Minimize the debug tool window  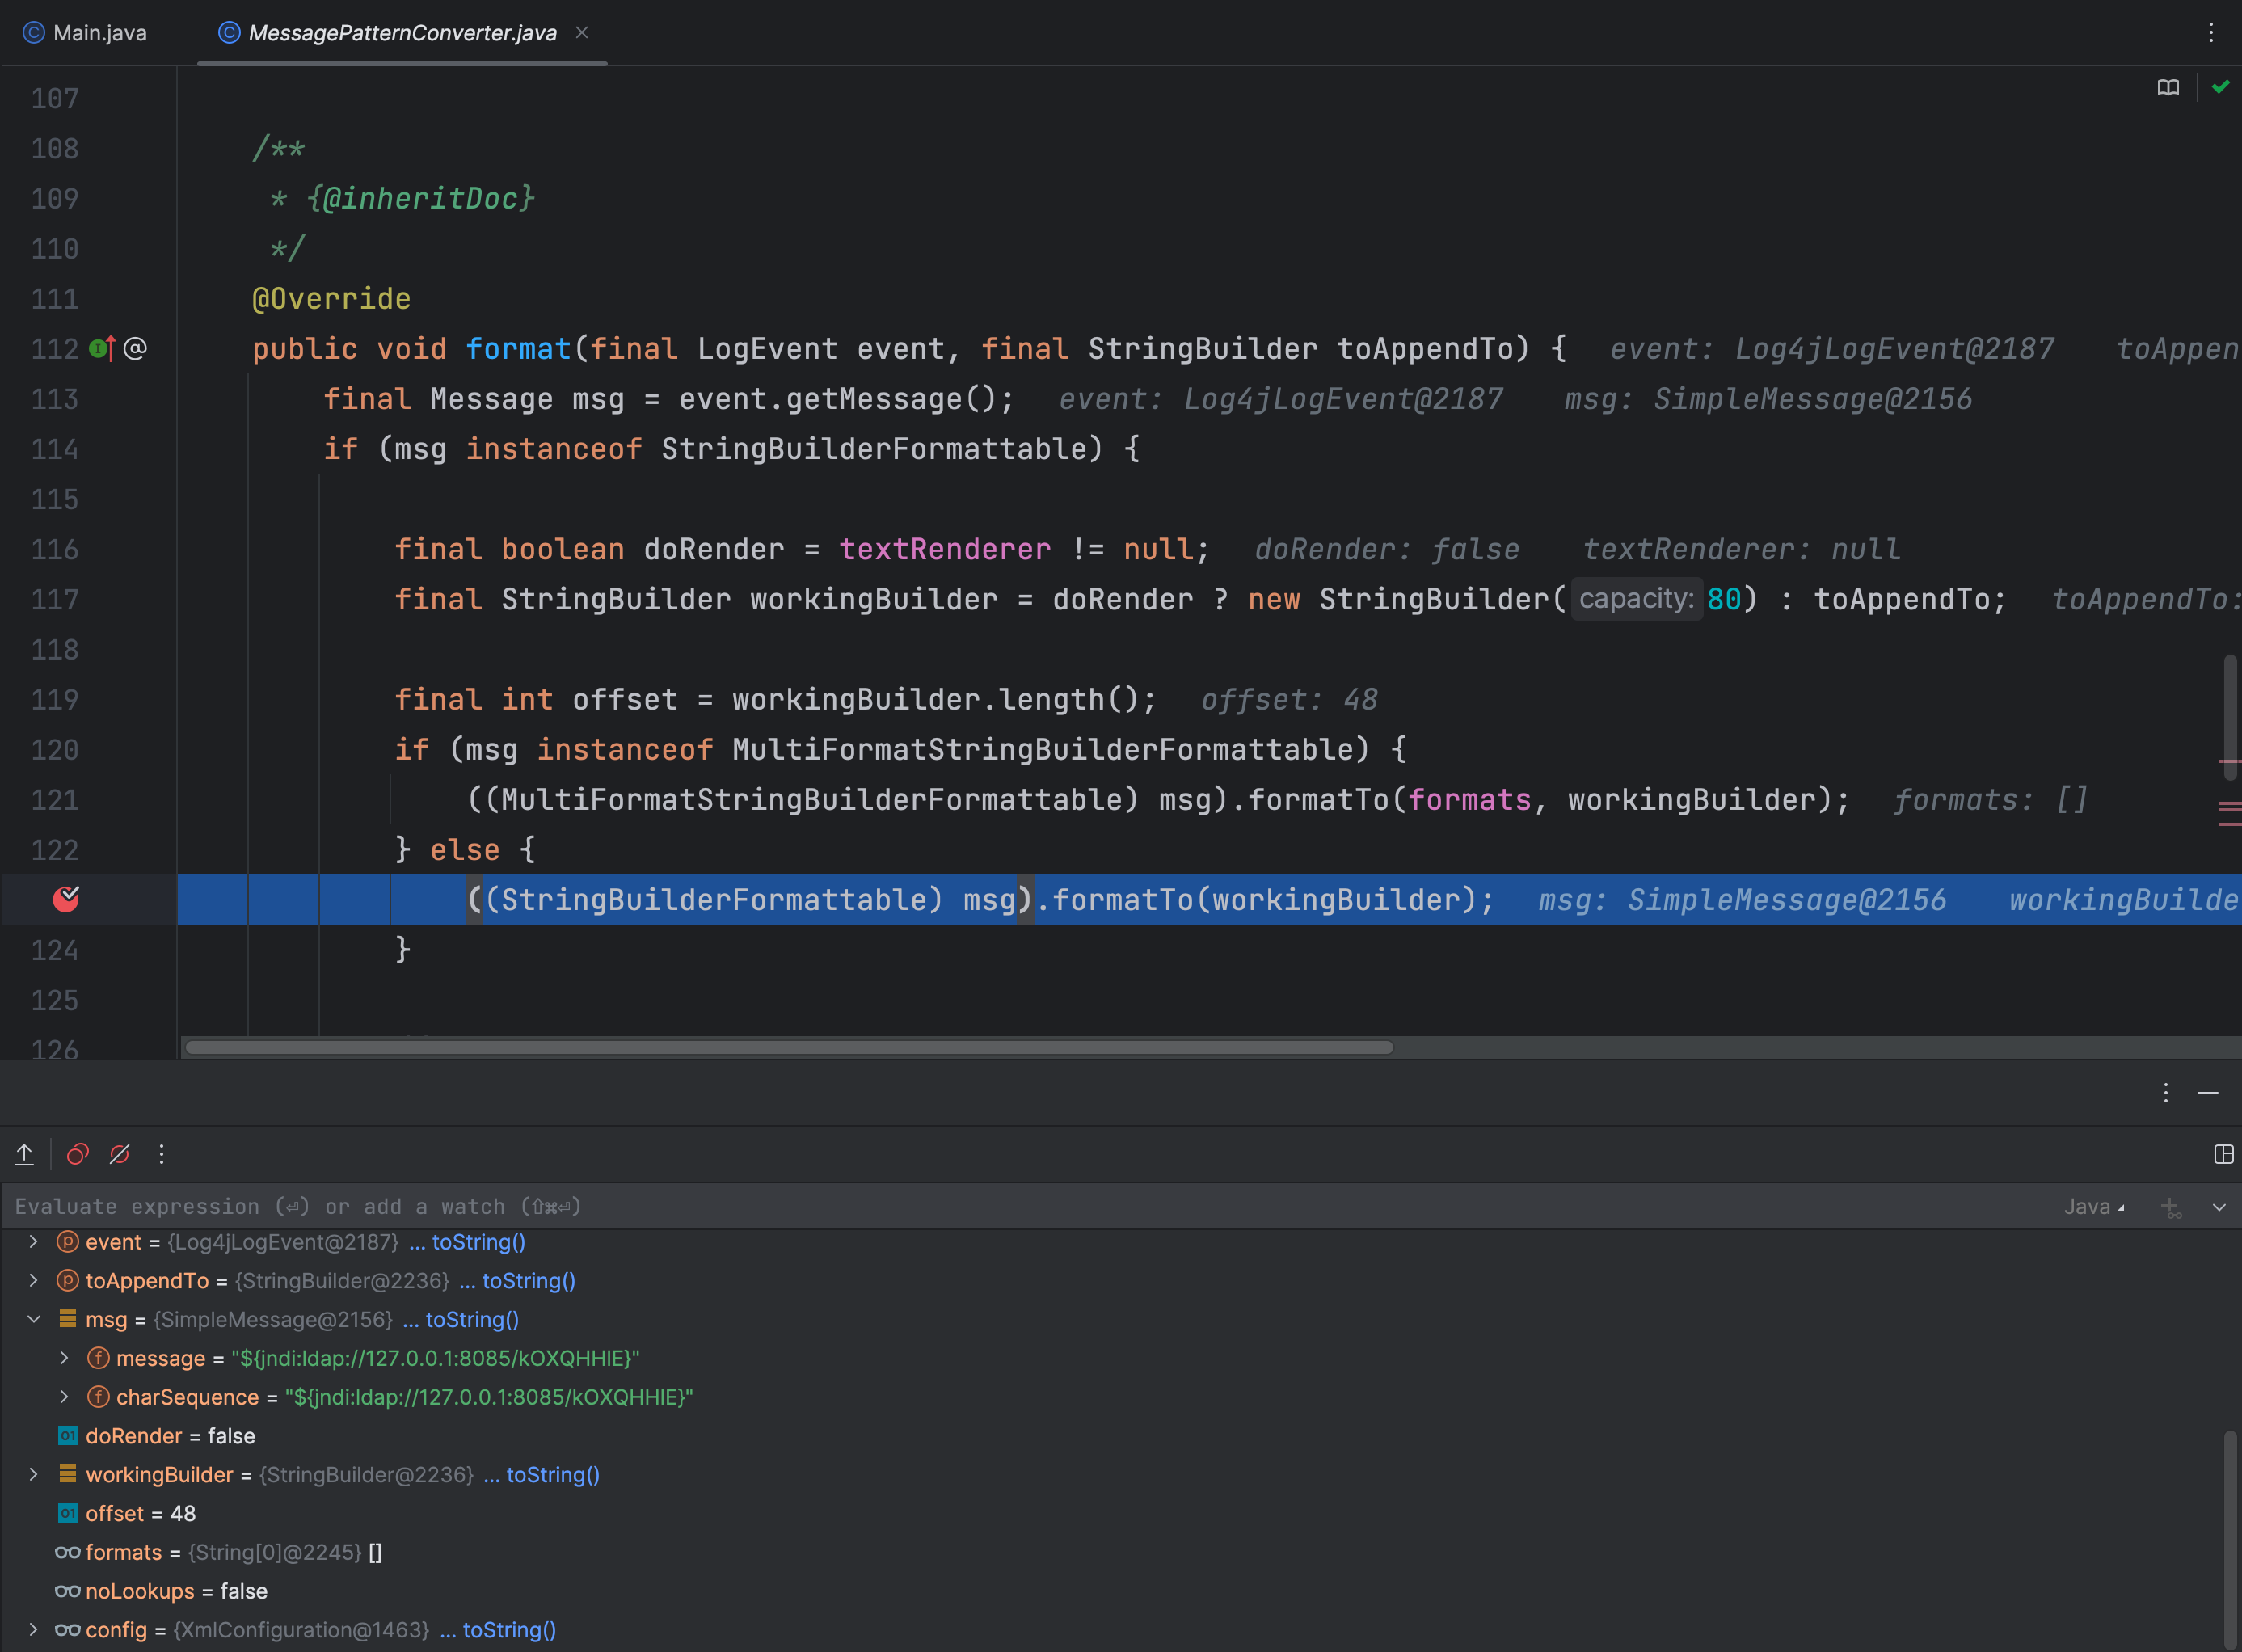[2208, 1093]
